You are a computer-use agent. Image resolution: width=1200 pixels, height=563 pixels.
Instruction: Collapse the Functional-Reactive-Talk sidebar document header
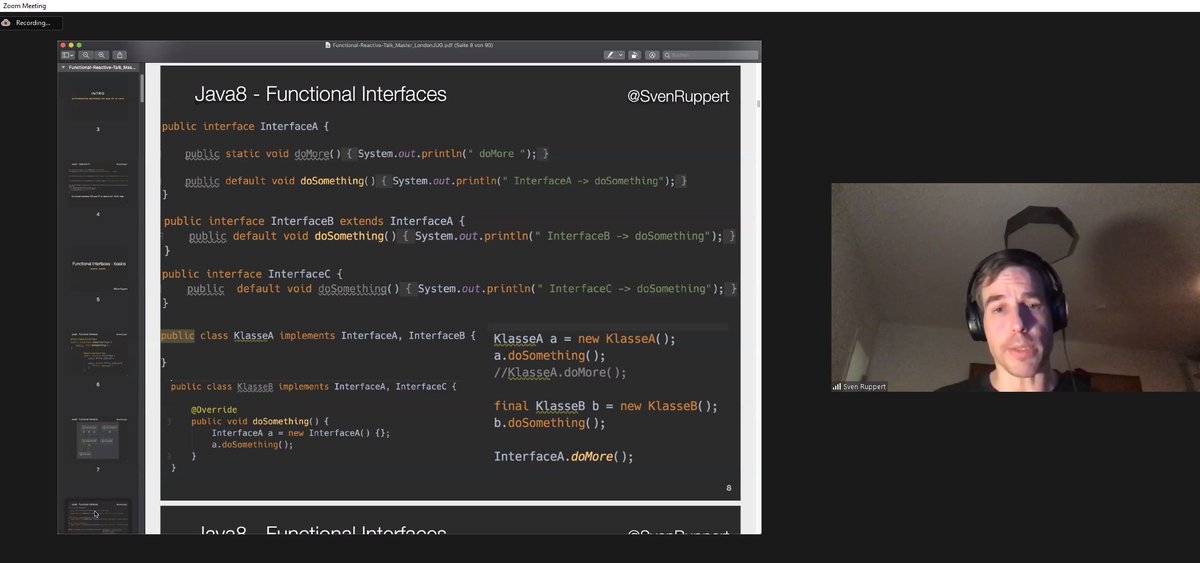pos(63,67)
